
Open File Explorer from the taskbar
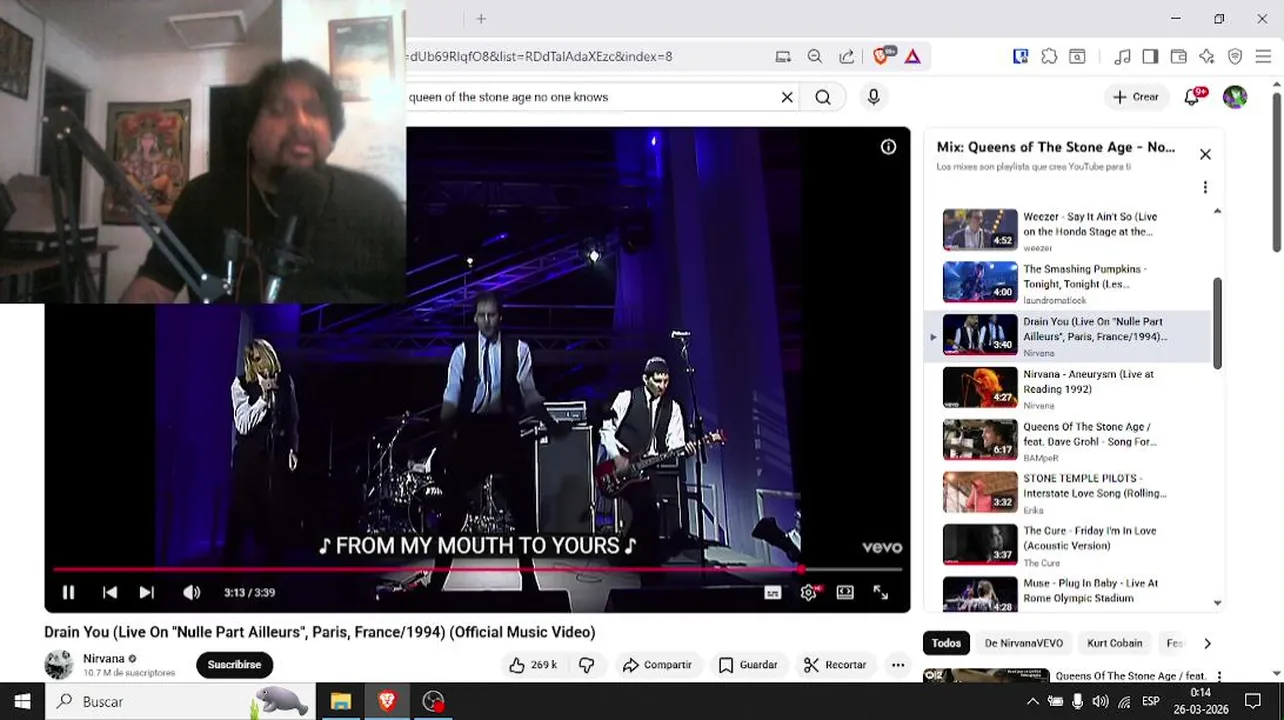click(x=341, y=701)
